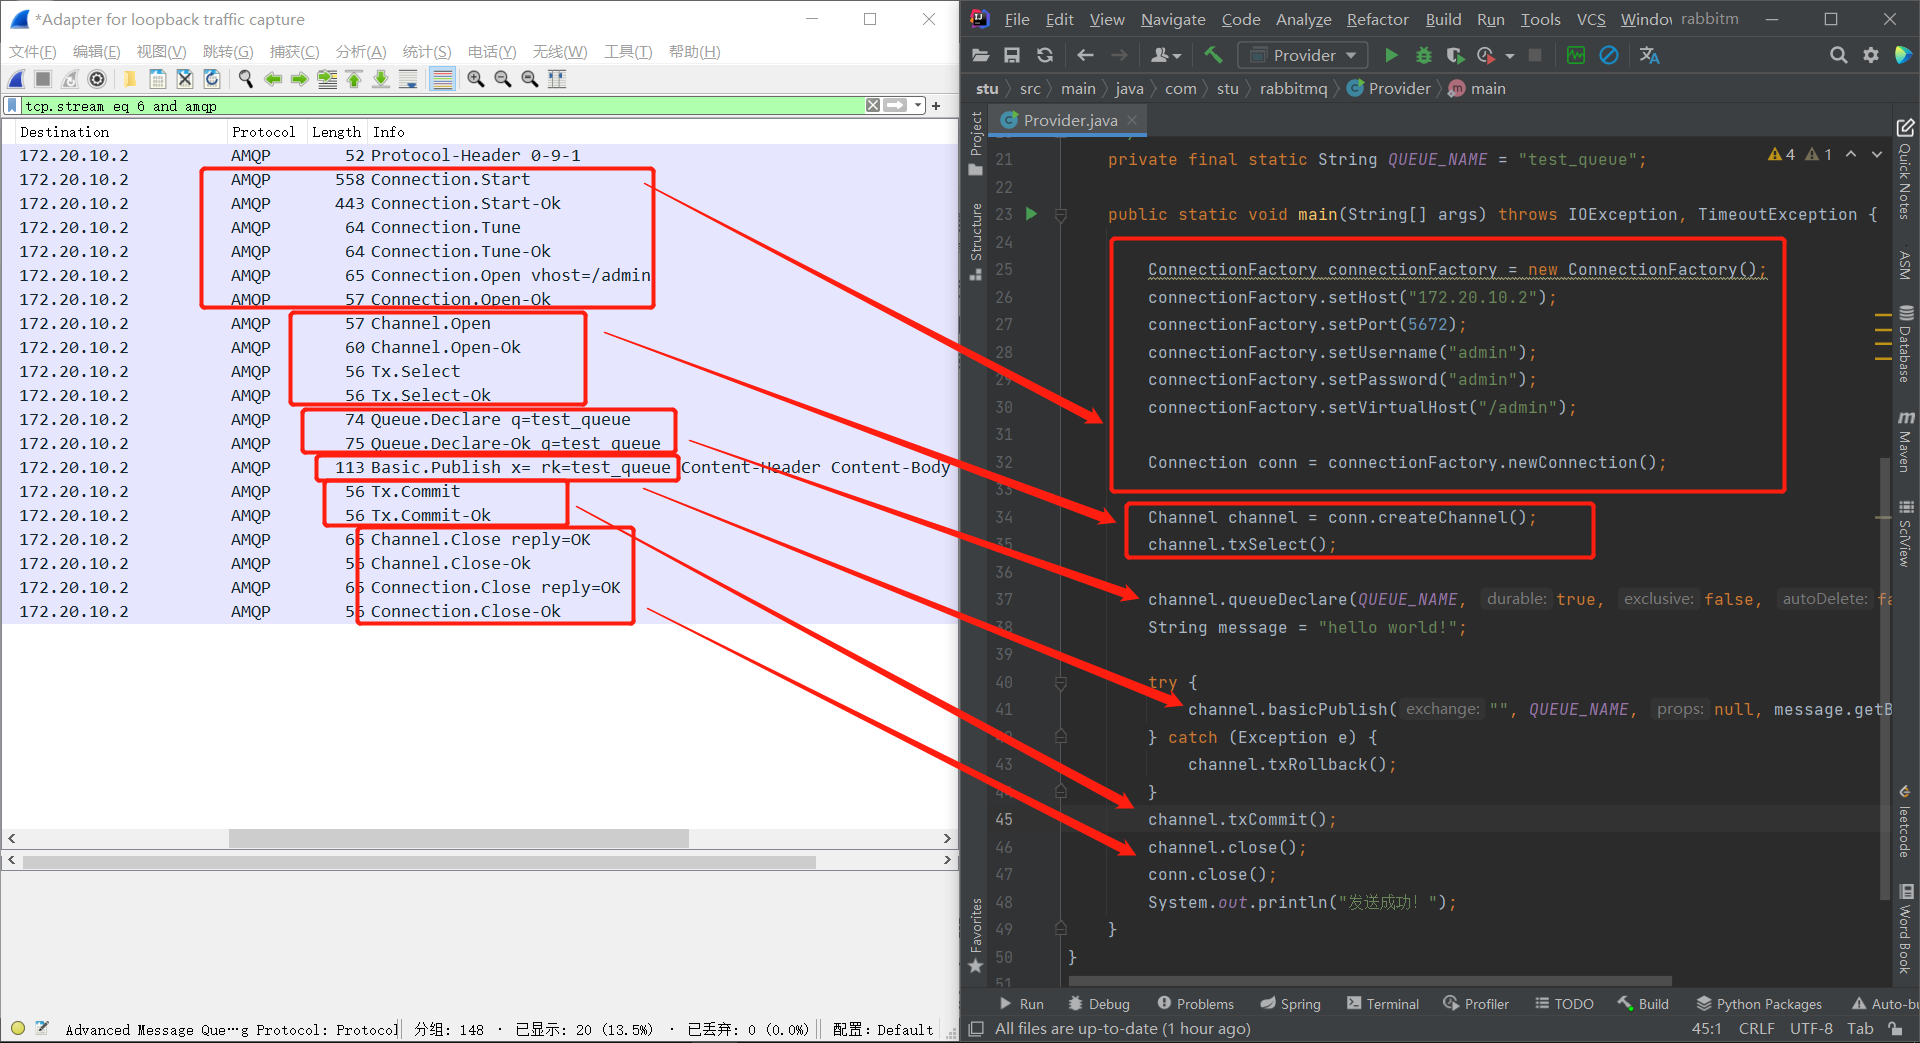
Task: Debug Provider with the bug icon
Action: pos(1424,55)
